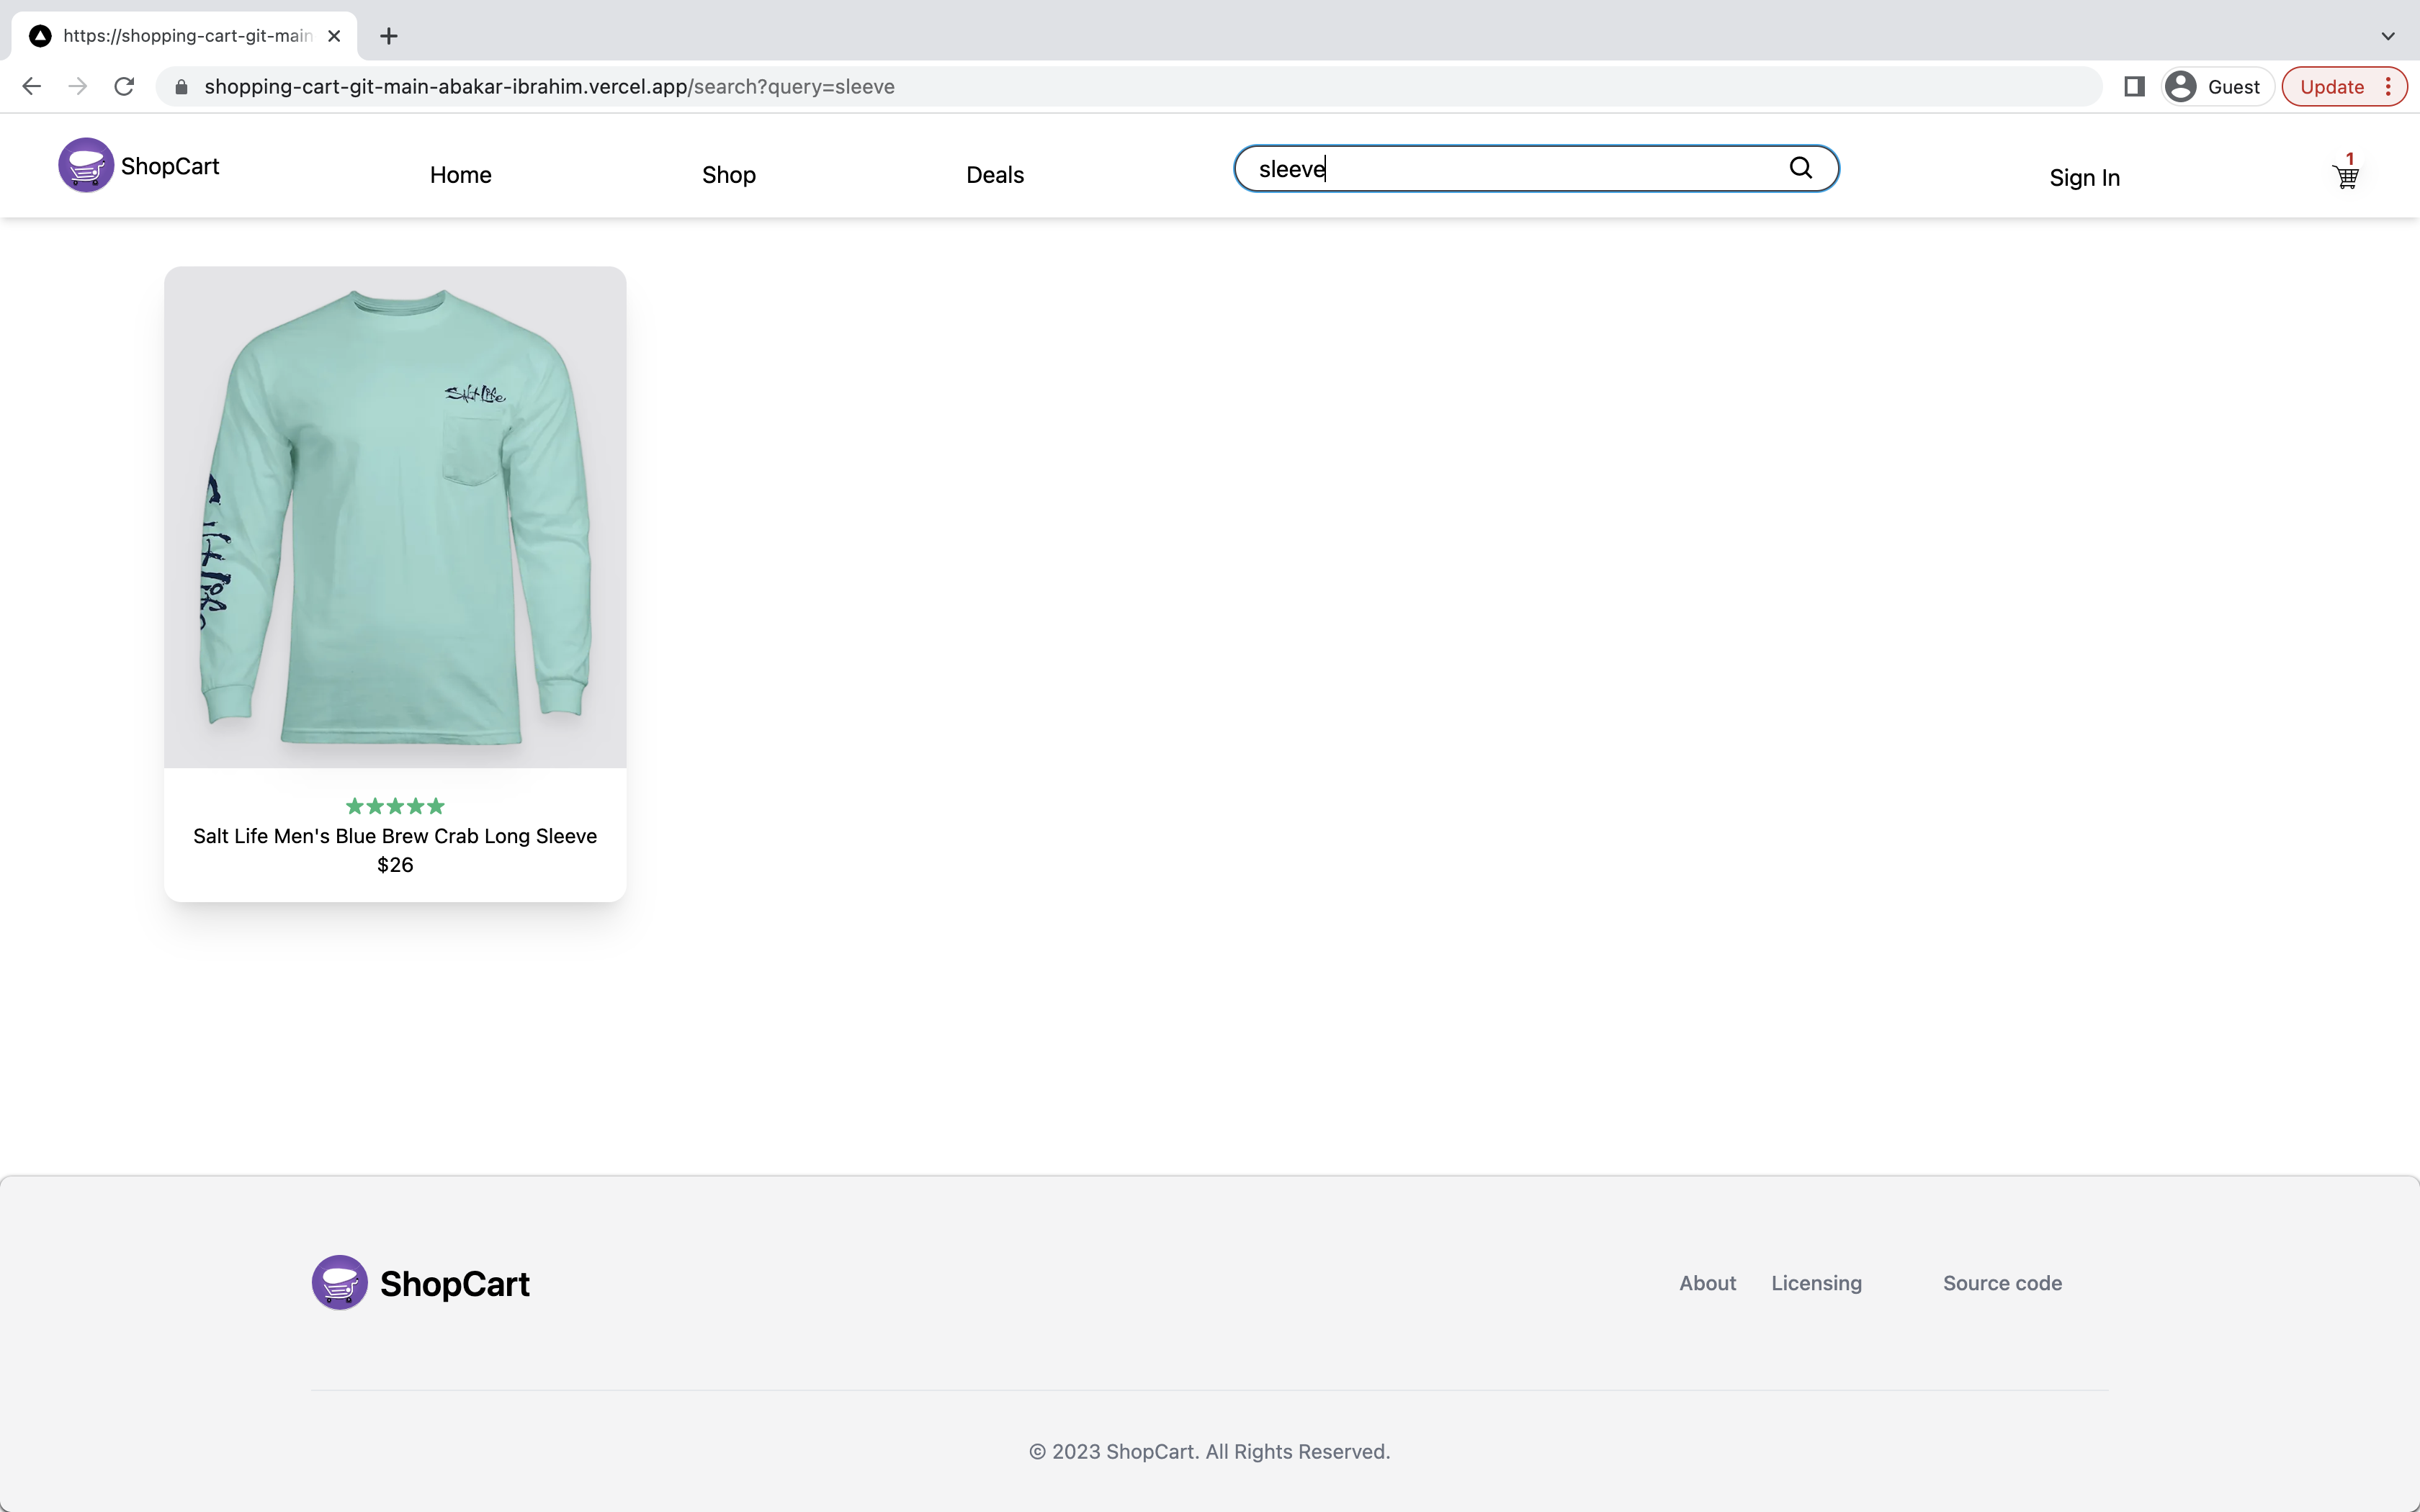The width and height of the screenshot is (2420, 1512).
Task: Open the Source code footer link
Action: pyautogui.click(x=2002, y=1283)
